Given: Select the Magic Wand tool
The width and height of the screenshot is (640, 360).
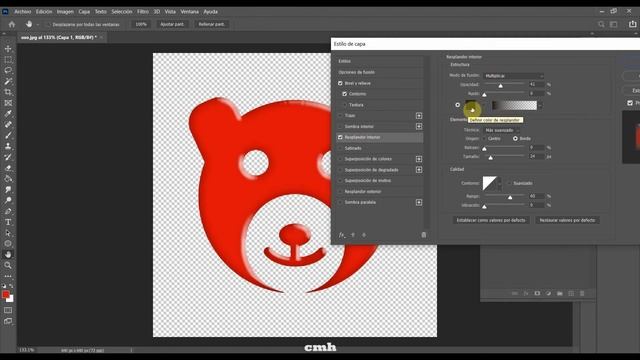Looking at the screenshot, I should click(8, 81).
